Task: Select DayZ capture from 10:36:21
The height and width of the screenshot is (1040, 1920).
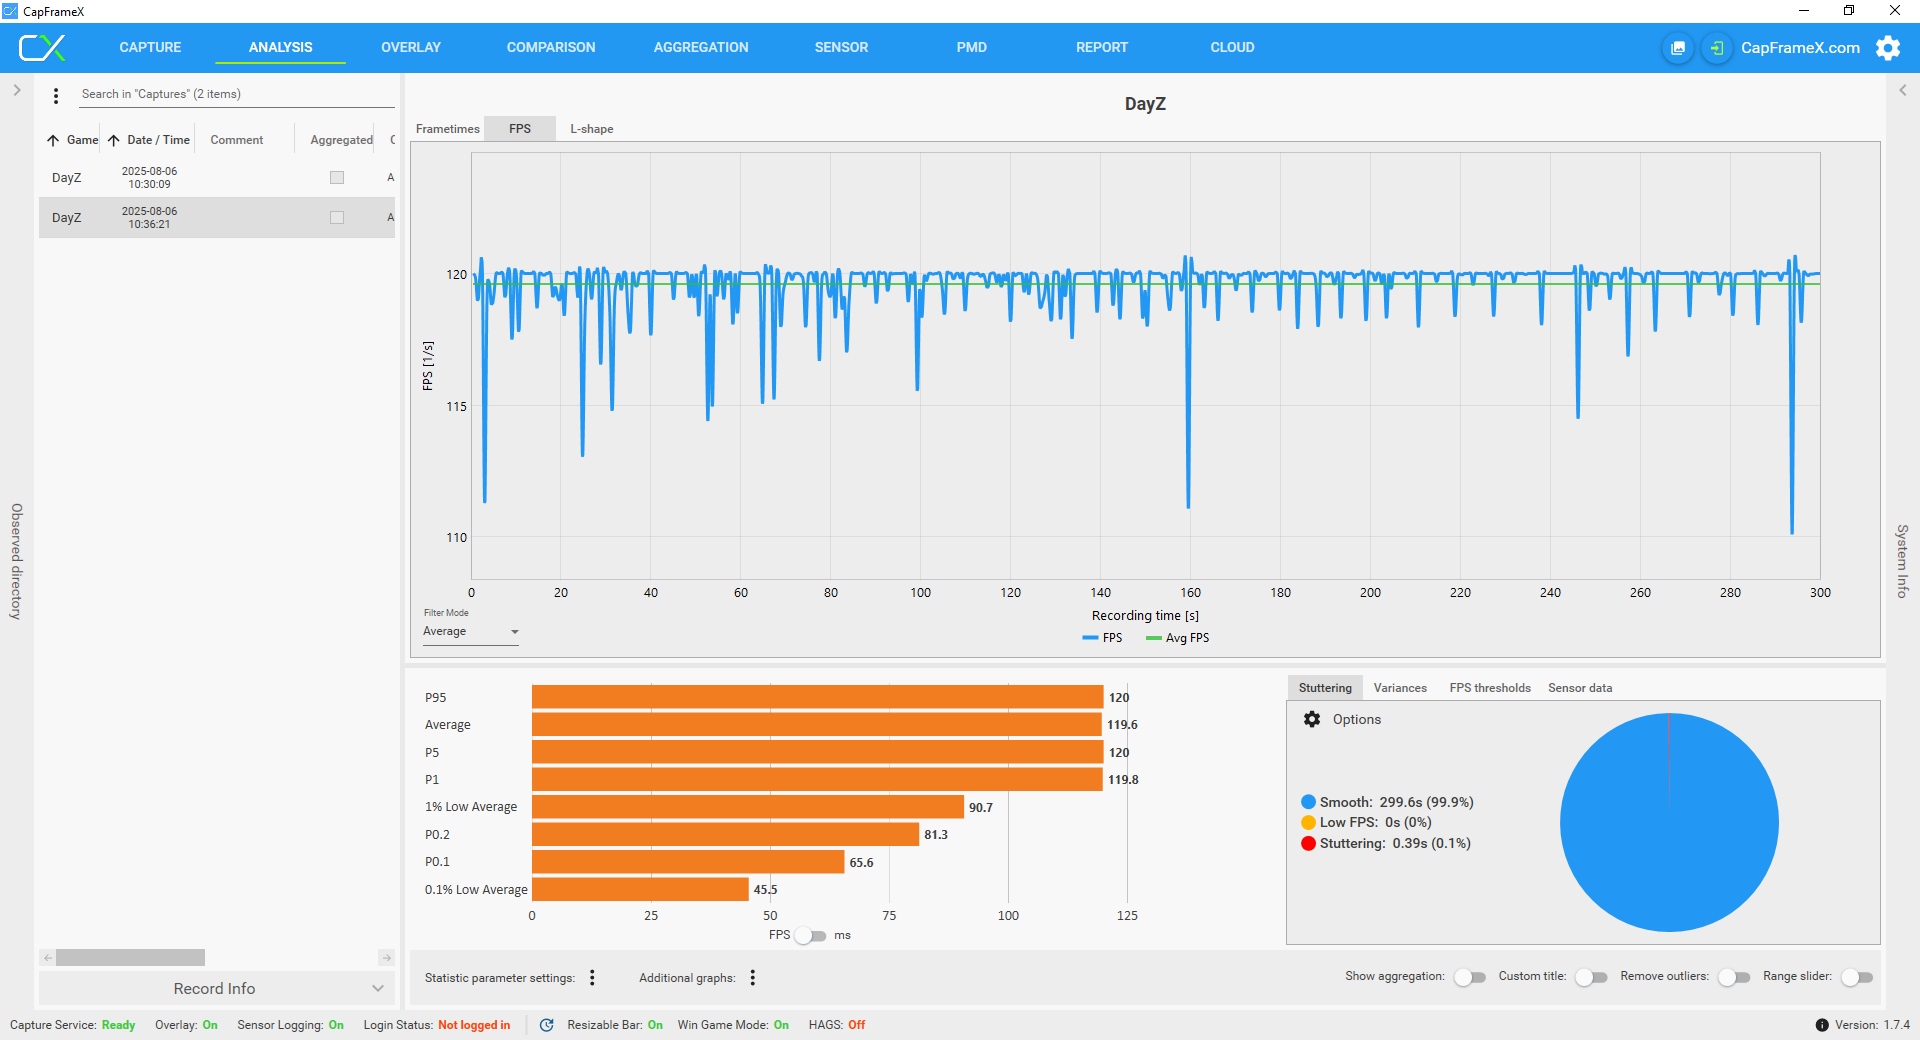Action: coord(217,217)
